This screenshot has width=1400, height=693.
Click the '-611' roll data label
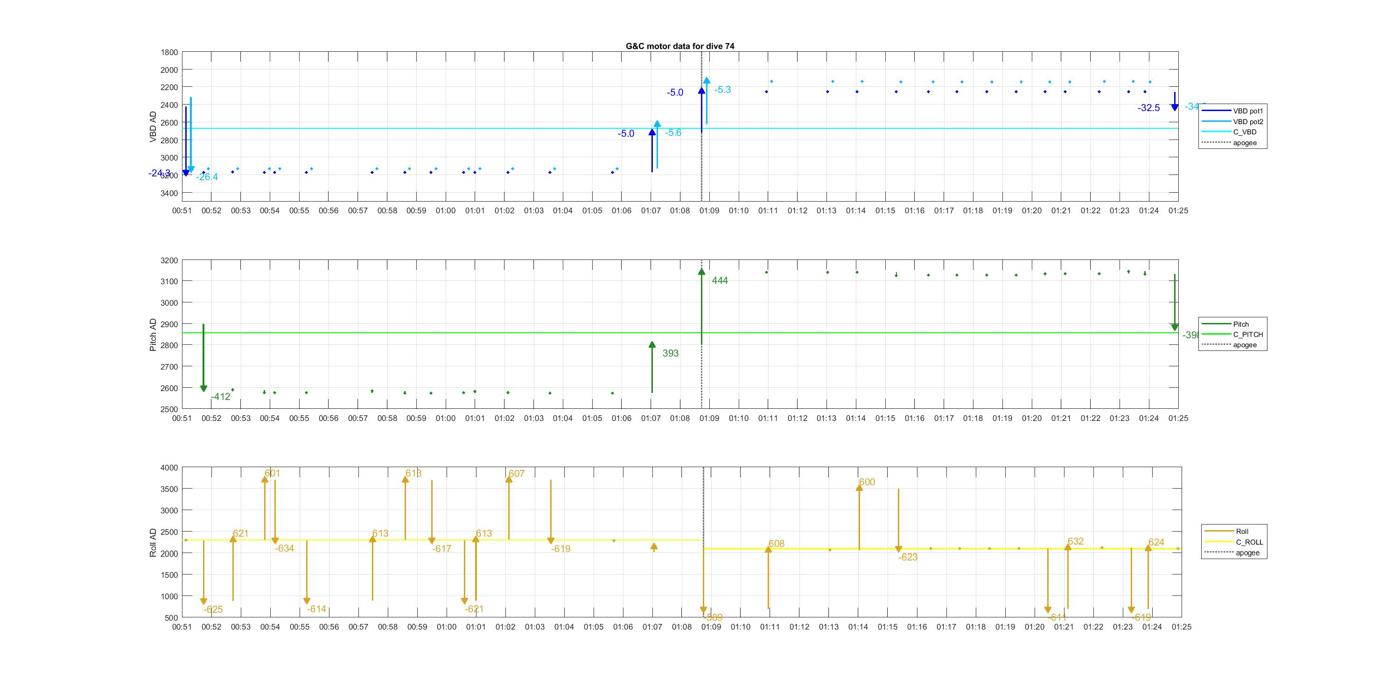pos(1058,618)
